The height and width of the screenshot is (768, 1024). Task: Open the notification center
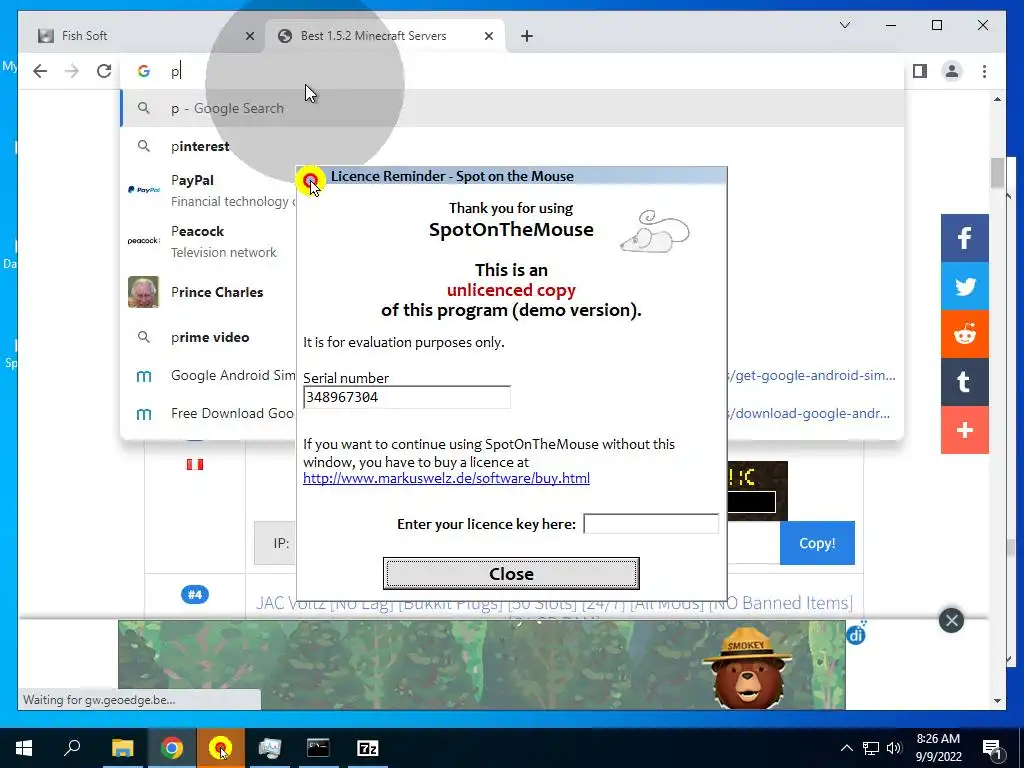[993, 748]
